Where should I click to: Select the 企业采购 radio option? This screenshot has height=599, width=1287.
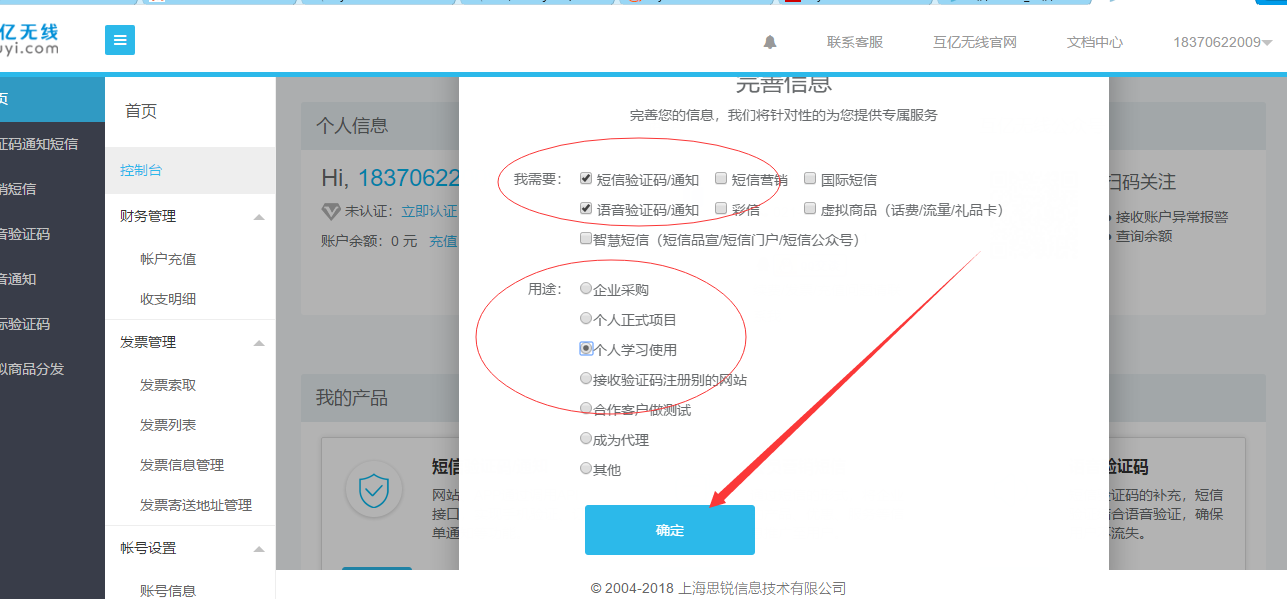(x=586, y=288)
